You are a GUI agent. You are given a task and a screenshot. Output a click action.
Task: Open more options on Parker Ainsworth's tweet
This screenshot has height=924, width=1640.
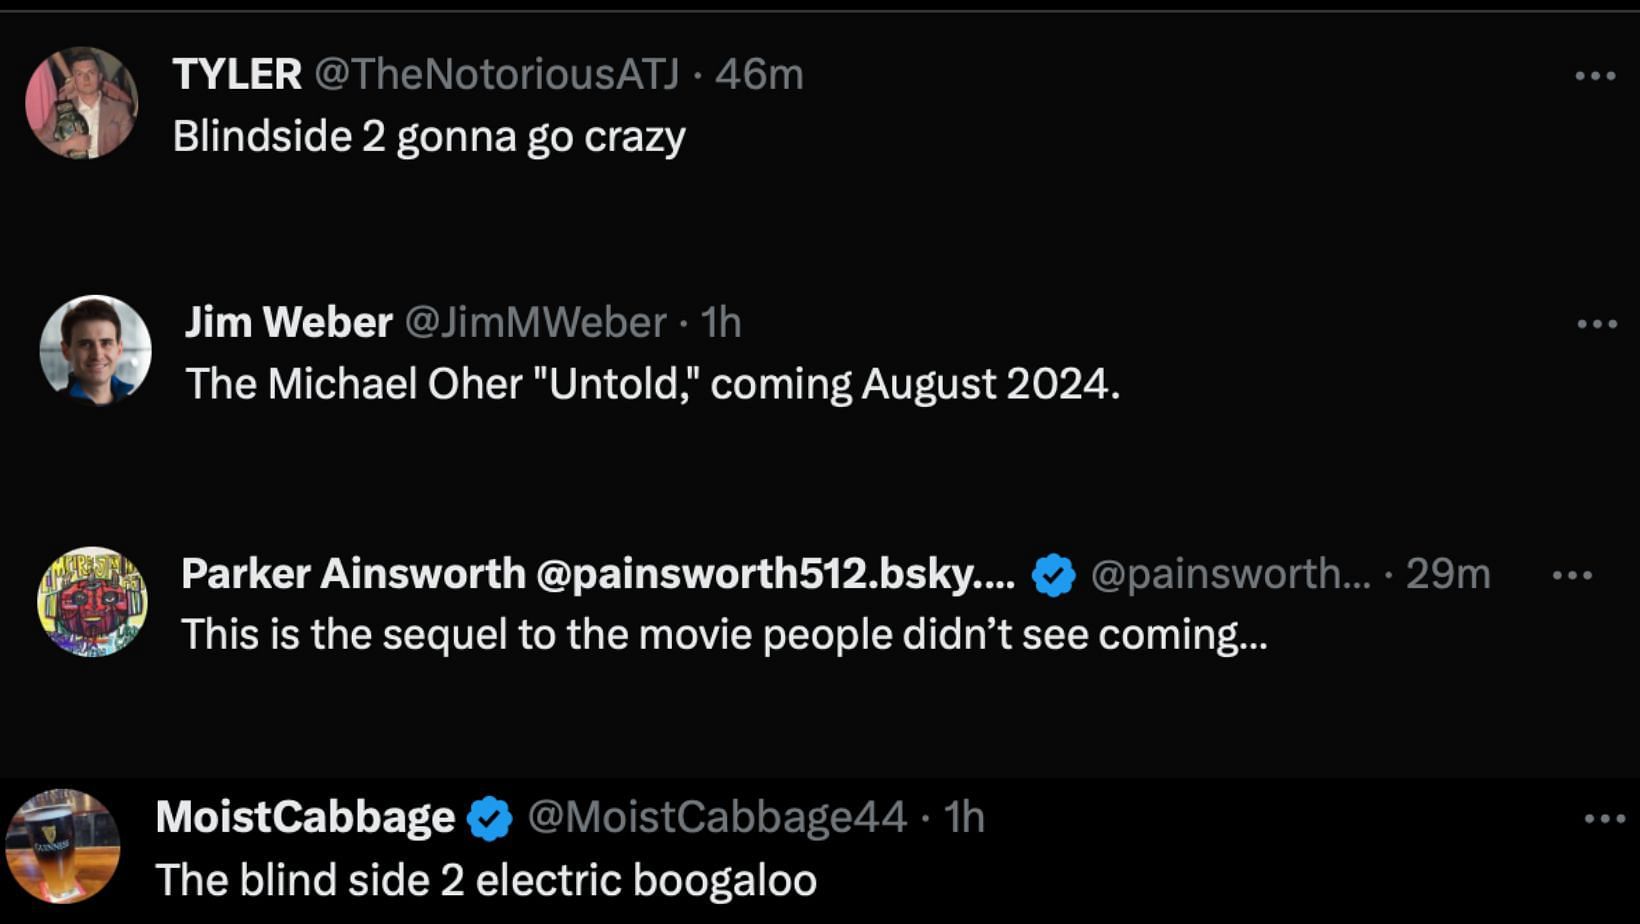click(1572, 575)
